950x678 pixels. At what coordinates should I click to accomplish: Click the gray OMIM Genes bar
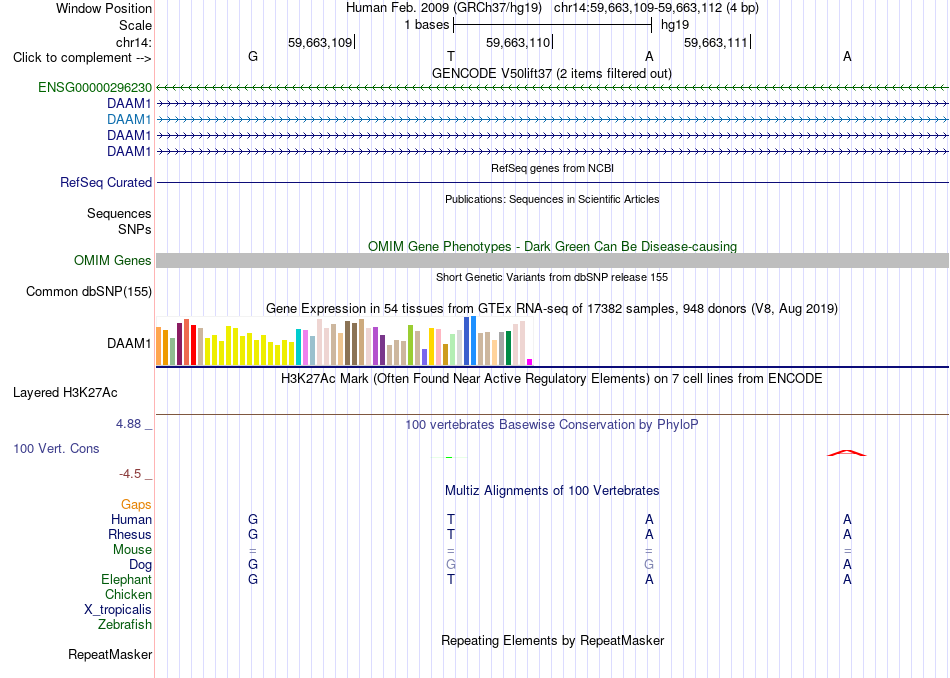(x=552, y=261)
